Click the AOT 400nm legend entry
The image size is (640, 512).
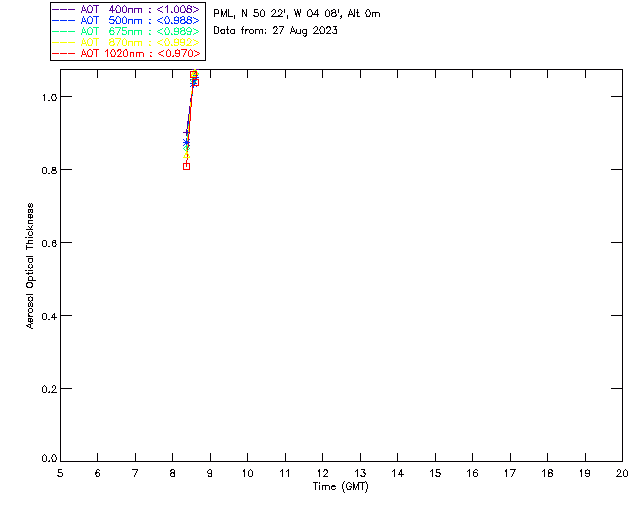coord(127,9)
